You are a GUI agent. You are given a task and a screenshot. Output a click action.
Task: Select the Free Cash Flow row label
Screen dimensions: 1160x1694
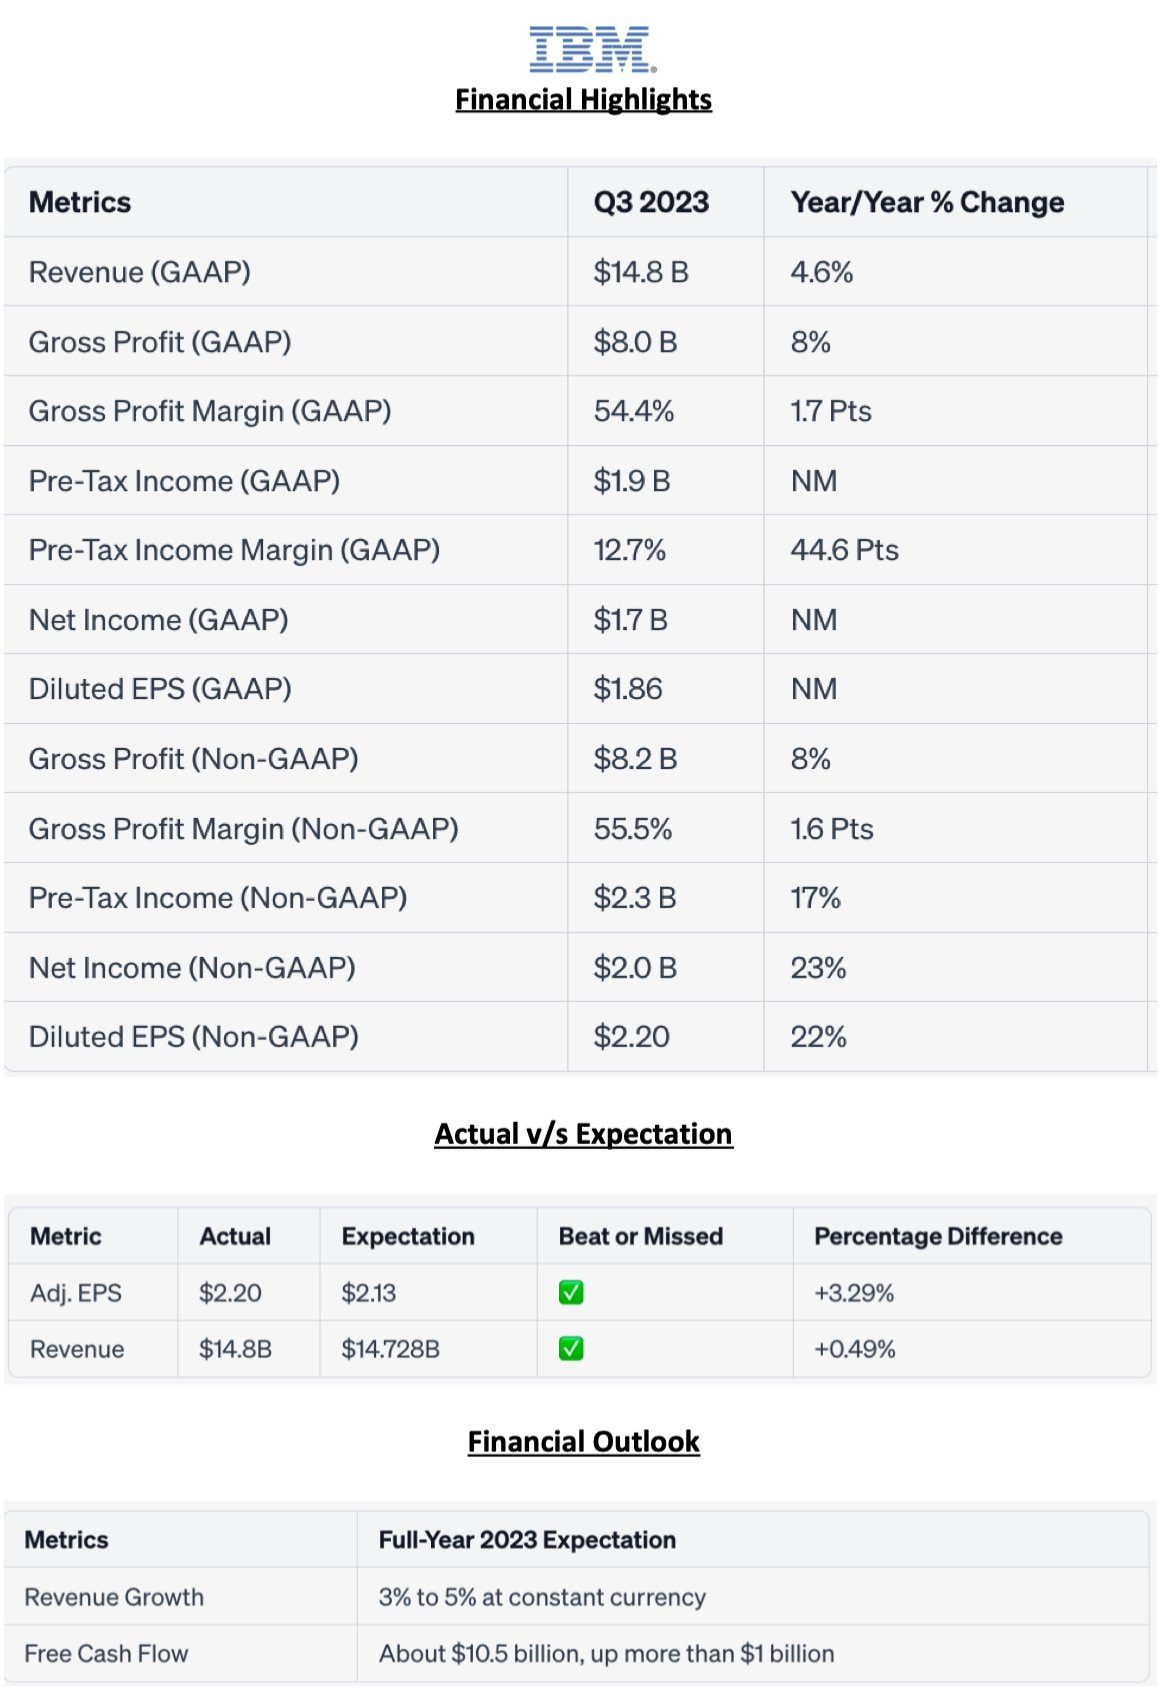pos(106,1654)
